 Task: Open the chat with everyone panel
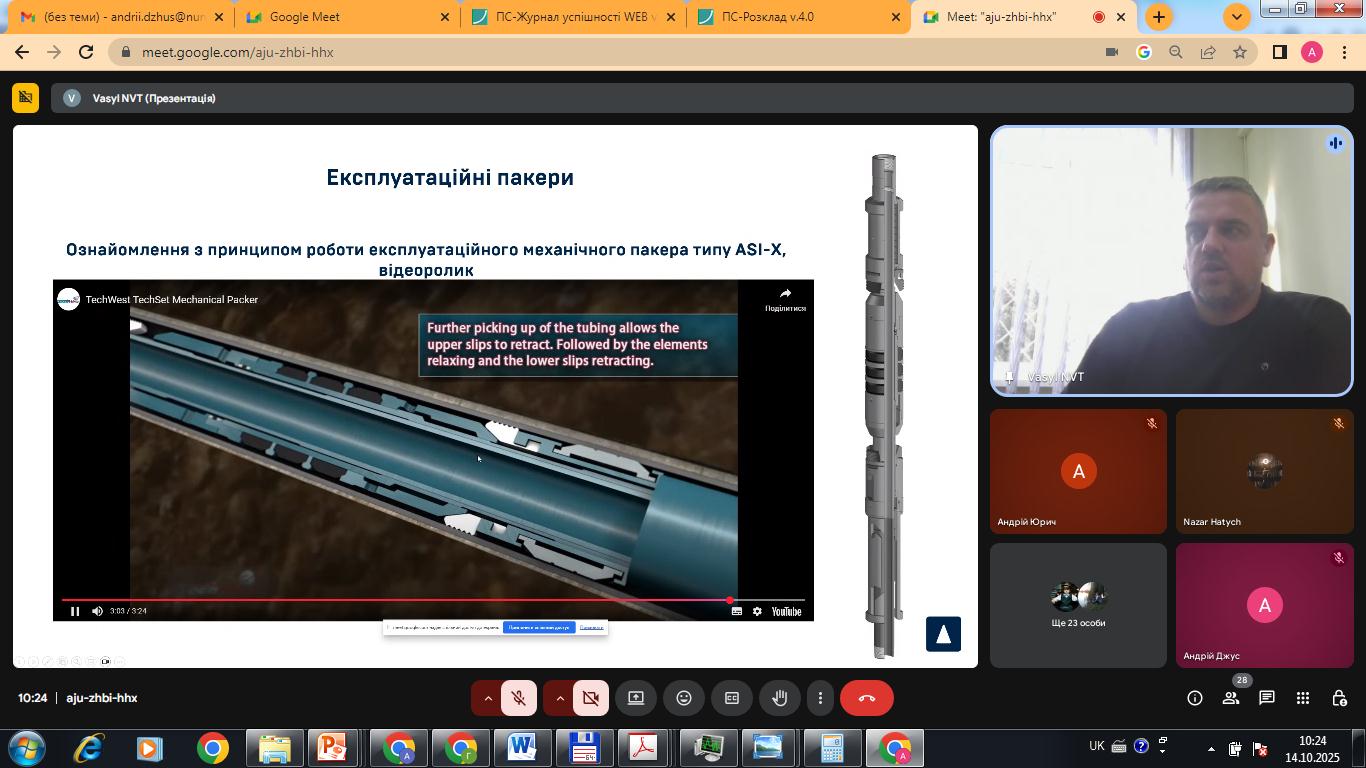(1267, 698)
